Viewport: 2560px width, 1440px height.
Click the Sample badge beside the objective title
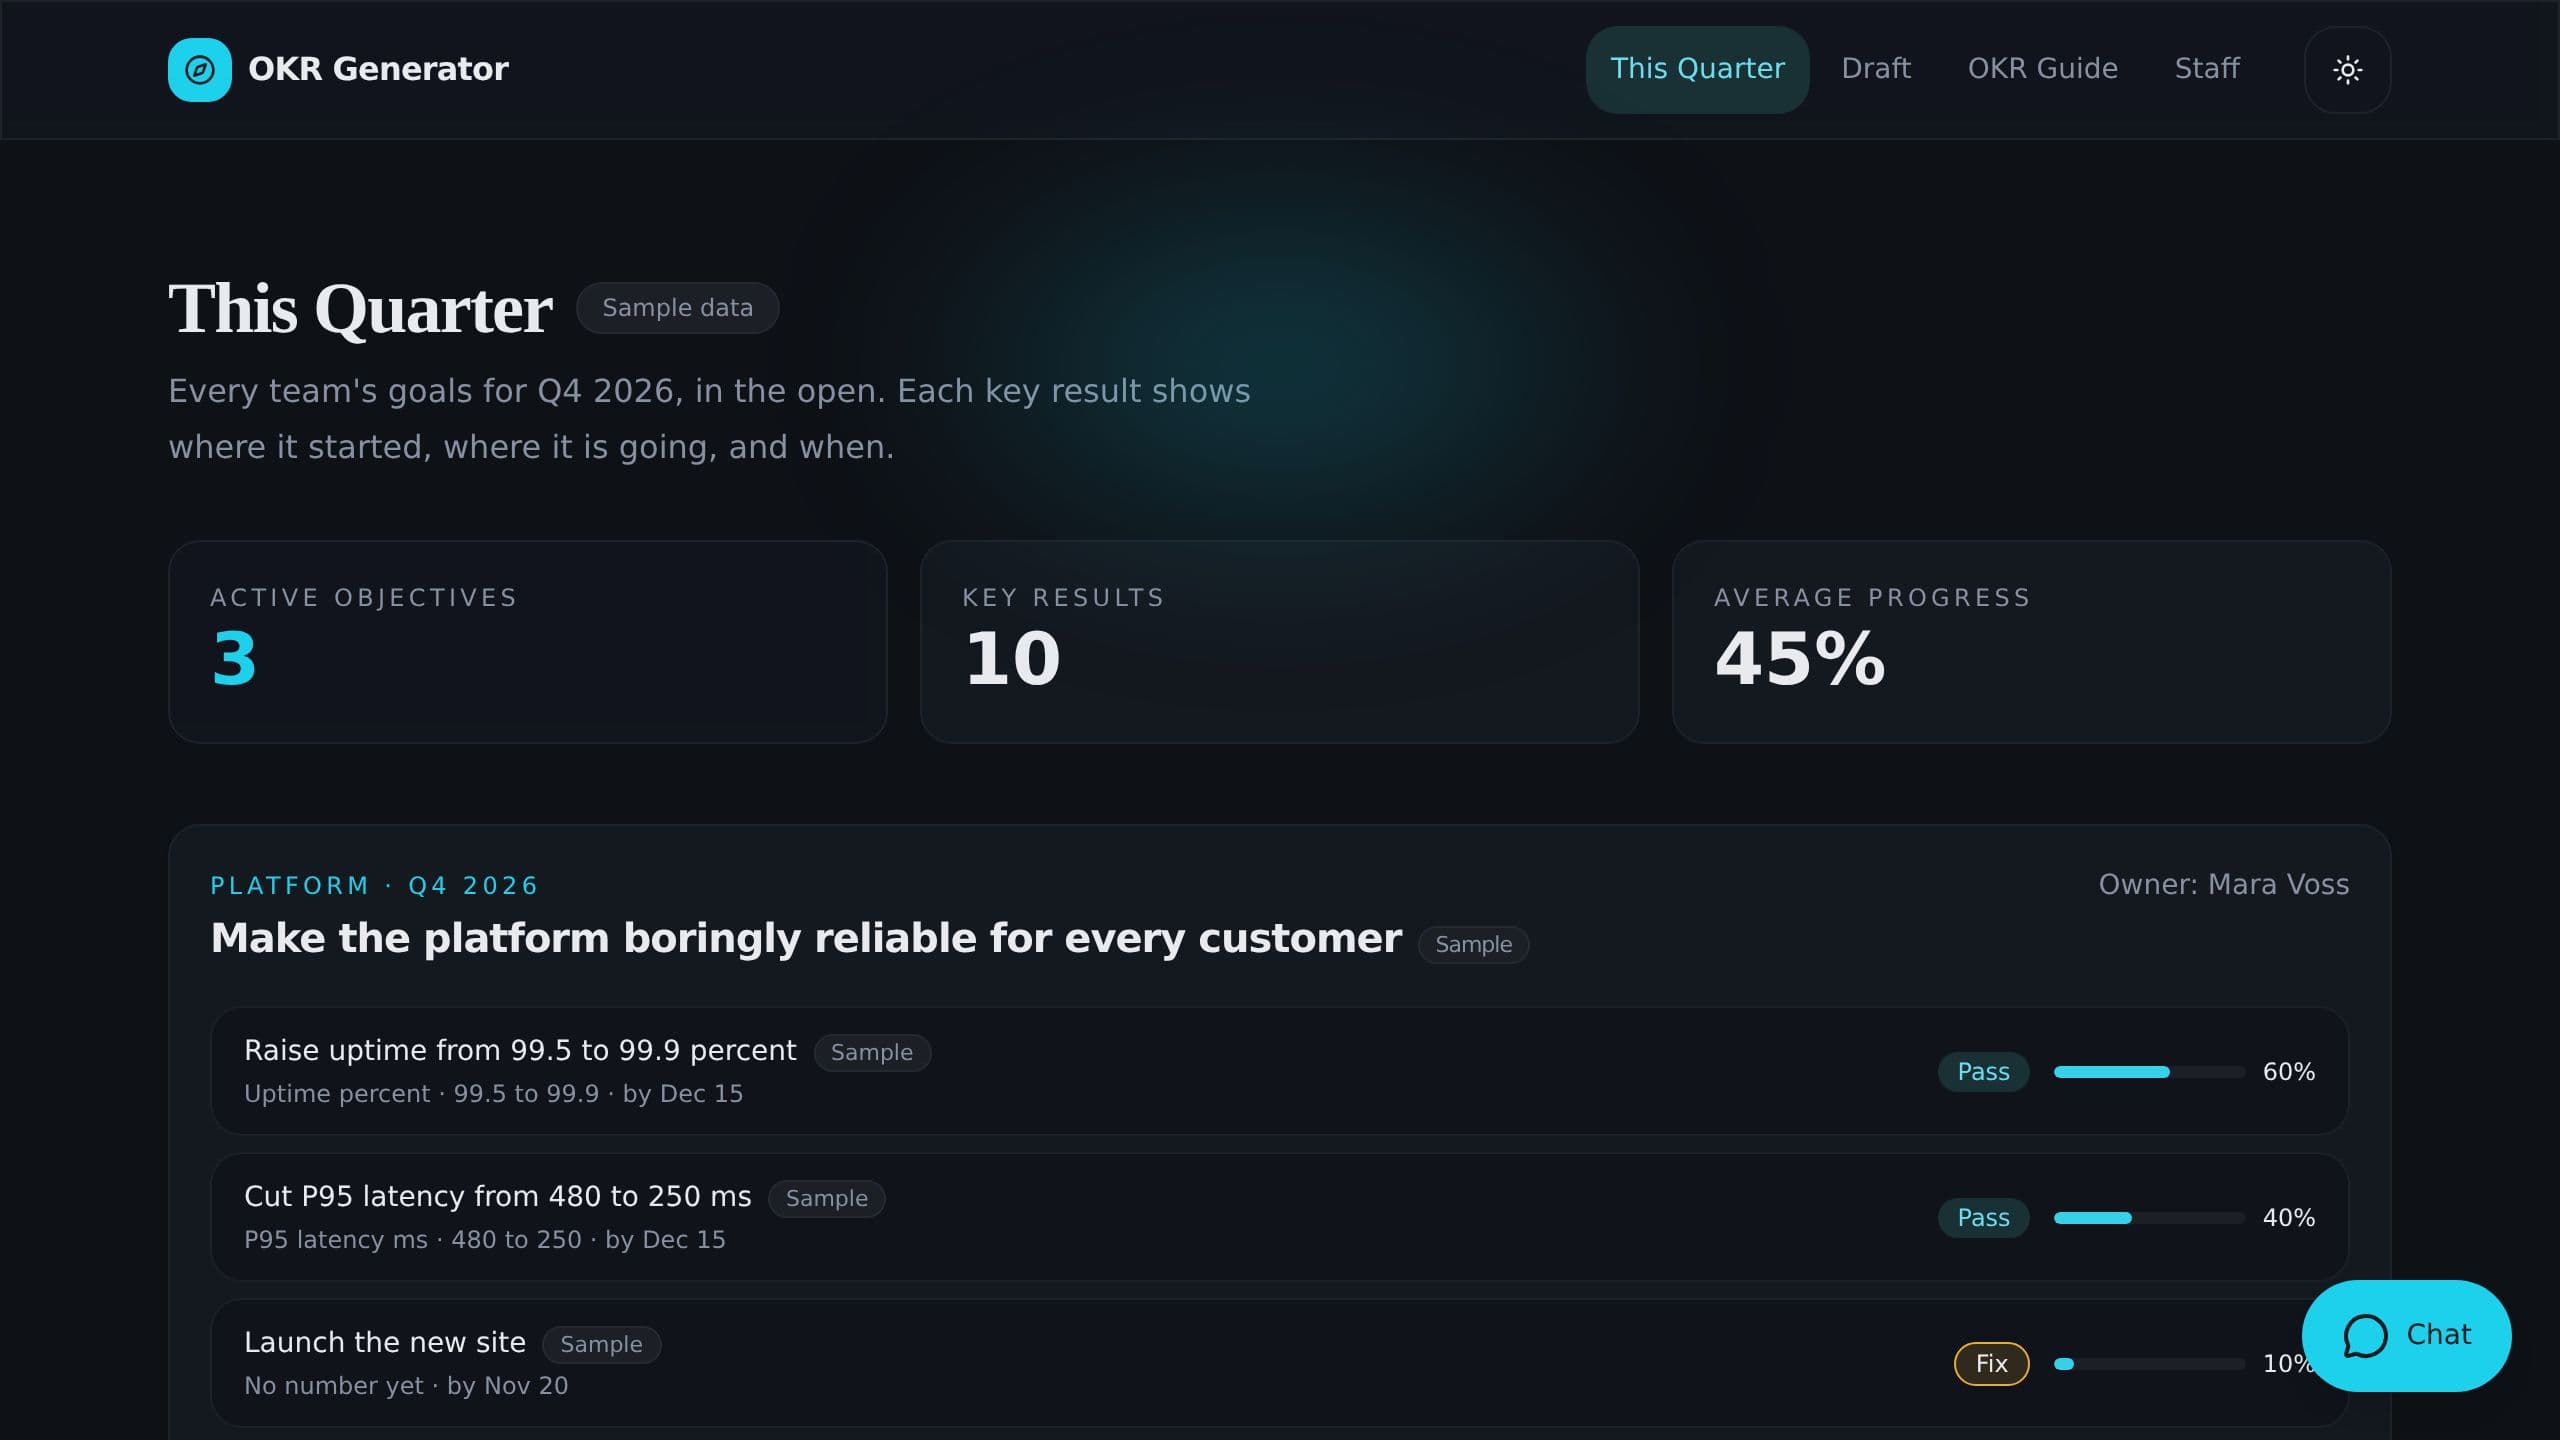1473,944
